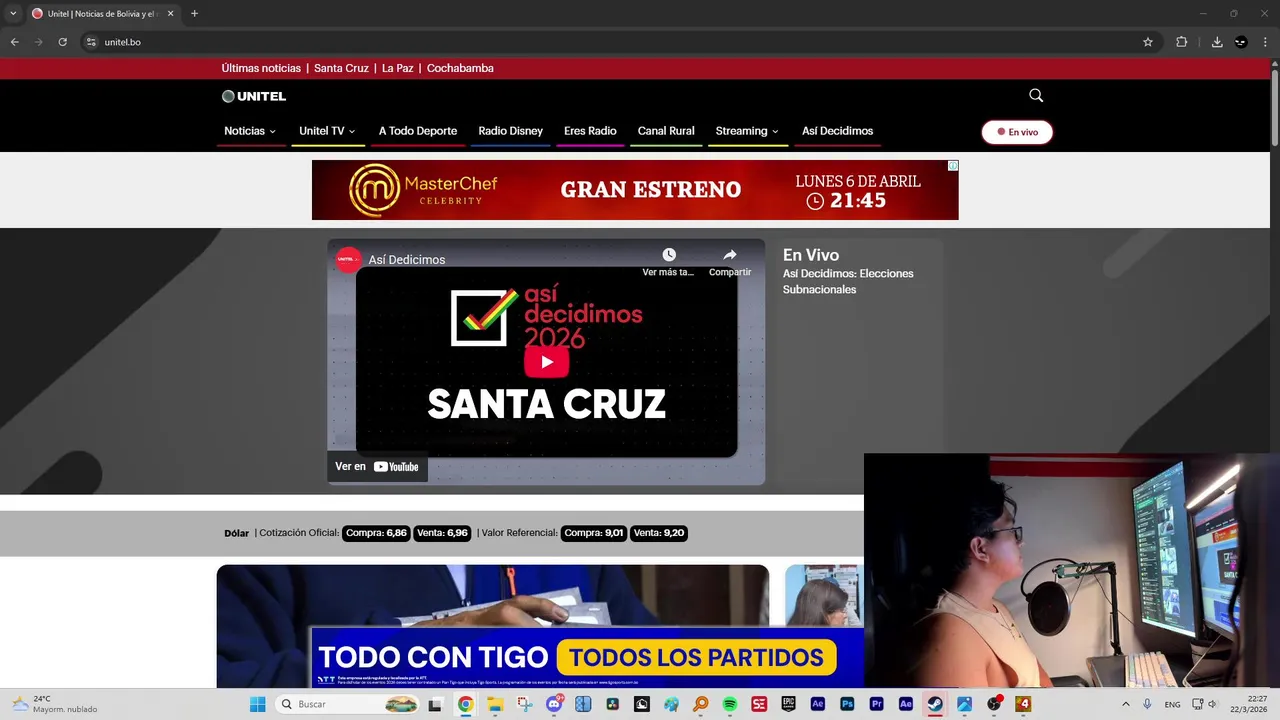
Task: Click the microphone tray icon
Action: [1147, 704]
